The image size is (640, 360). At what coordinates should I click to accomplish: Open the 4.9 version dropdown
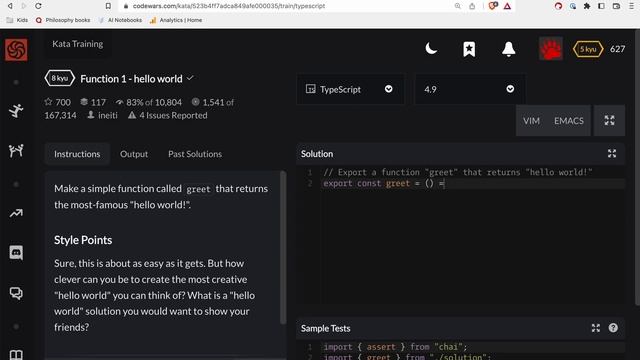(x=470, y=89)
